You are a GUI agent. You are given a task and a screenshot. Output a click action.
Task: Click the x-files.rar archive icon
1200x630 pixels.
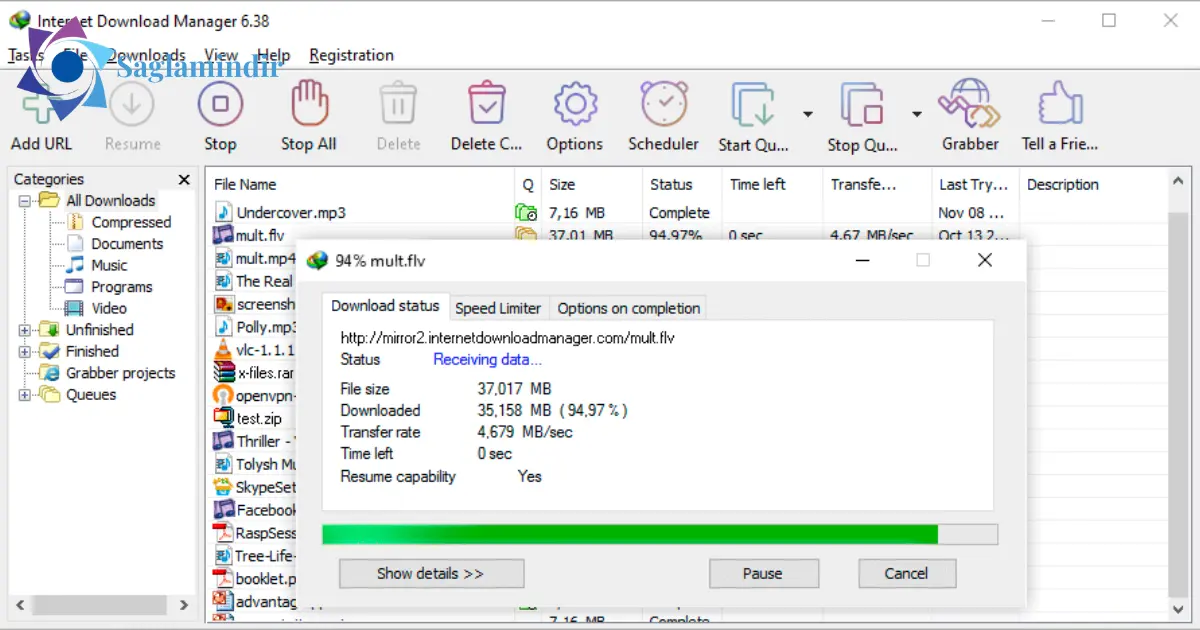click(223, 373)
